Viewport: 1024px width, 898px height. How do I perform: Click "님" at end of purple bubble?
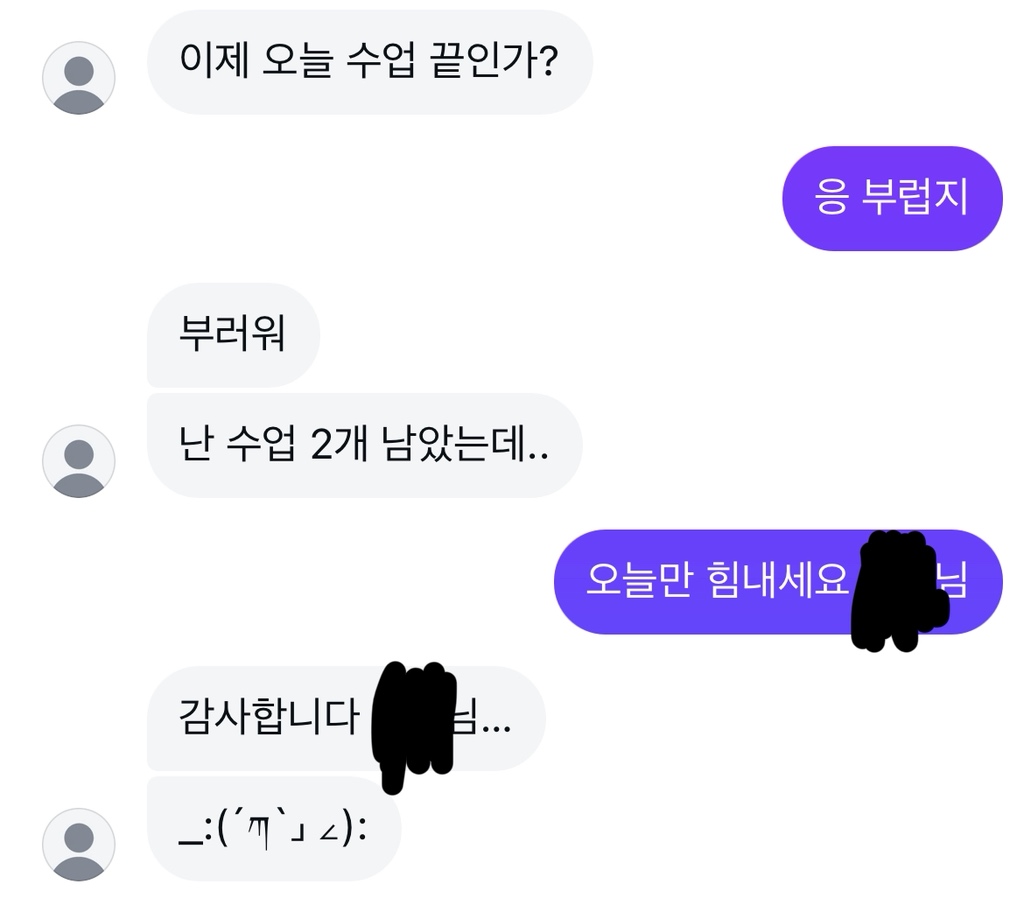[956, 581]
